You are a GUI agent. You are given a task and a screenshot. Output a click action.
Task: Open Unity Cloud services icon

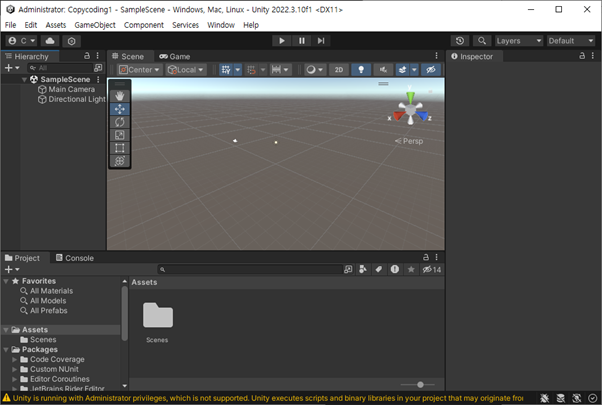50,41
